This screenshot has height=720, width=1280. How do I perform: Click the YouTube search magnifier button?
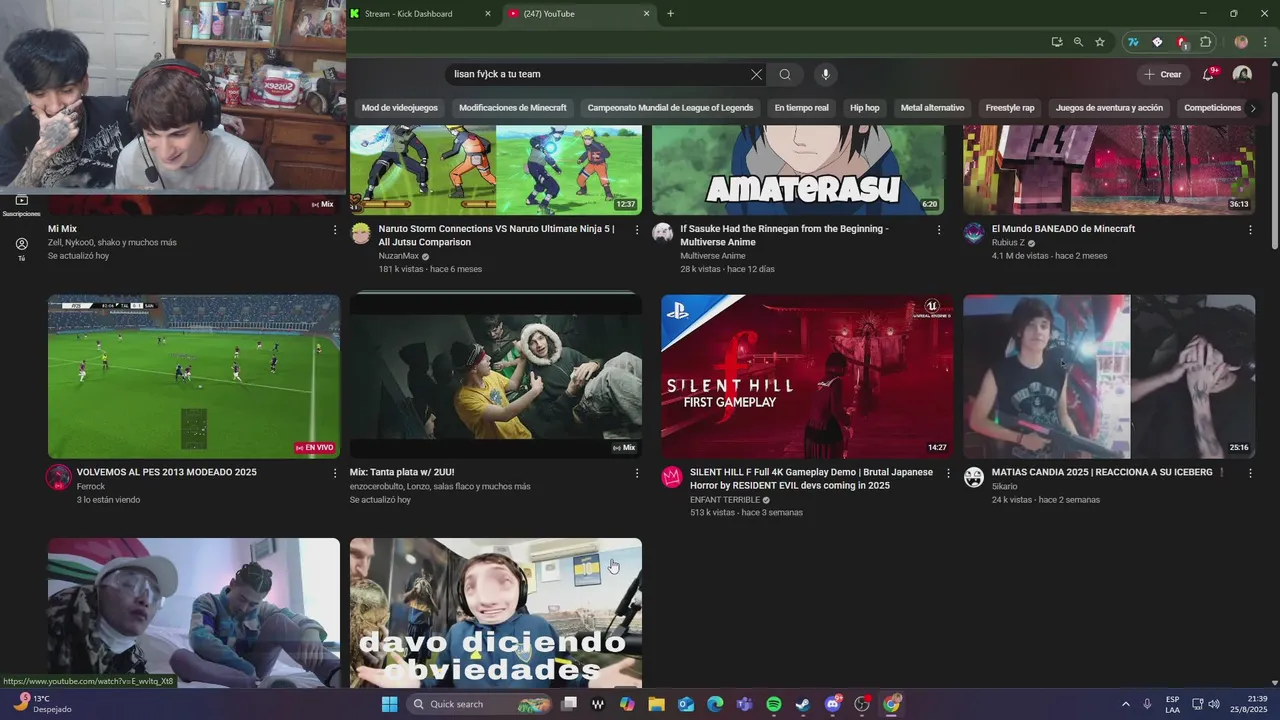[785, 74]
